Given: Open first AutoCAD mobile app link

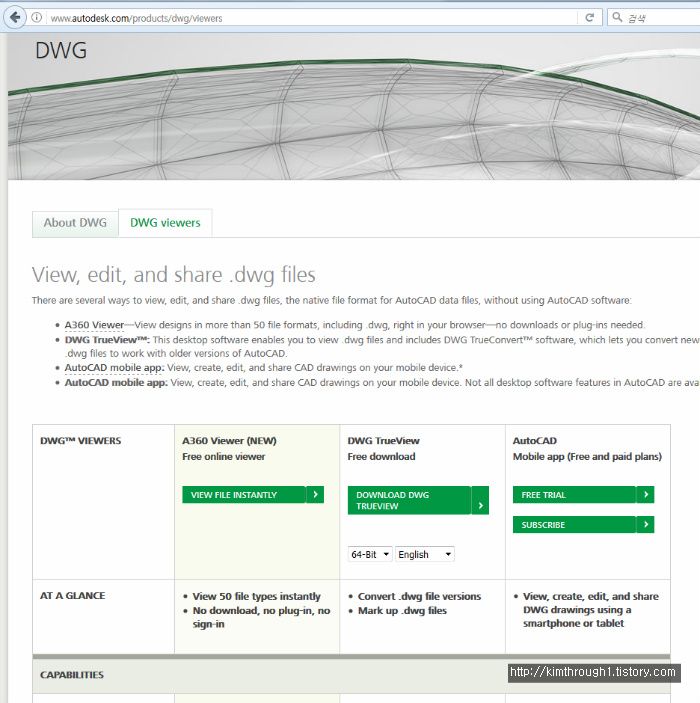Looking at the screenshot, I should [114, 368].
